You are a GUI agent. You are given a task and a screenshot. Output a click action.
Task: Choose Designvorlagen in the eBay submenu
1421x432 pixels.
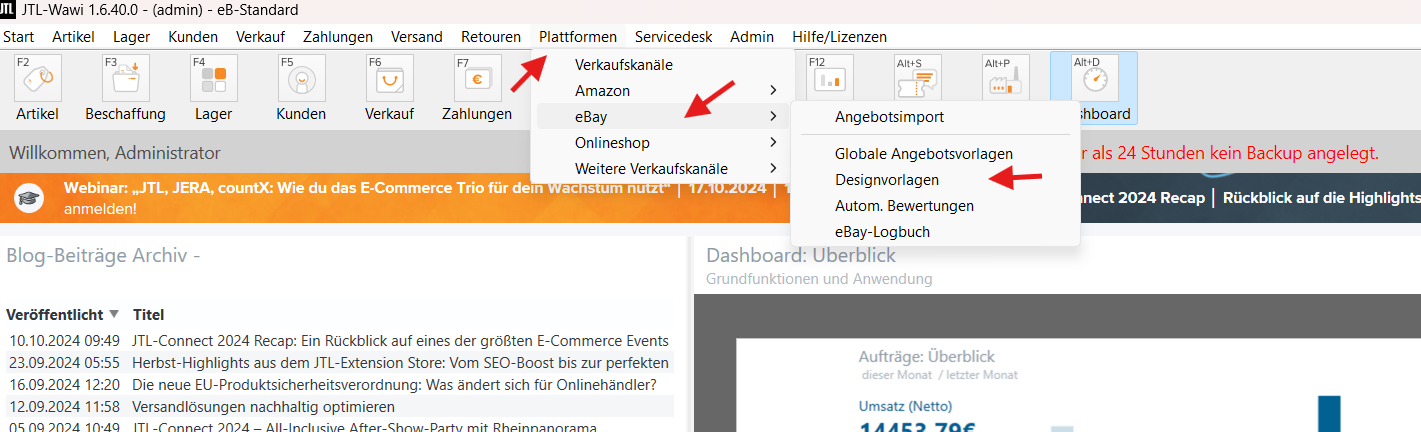(x=887, y=180)
